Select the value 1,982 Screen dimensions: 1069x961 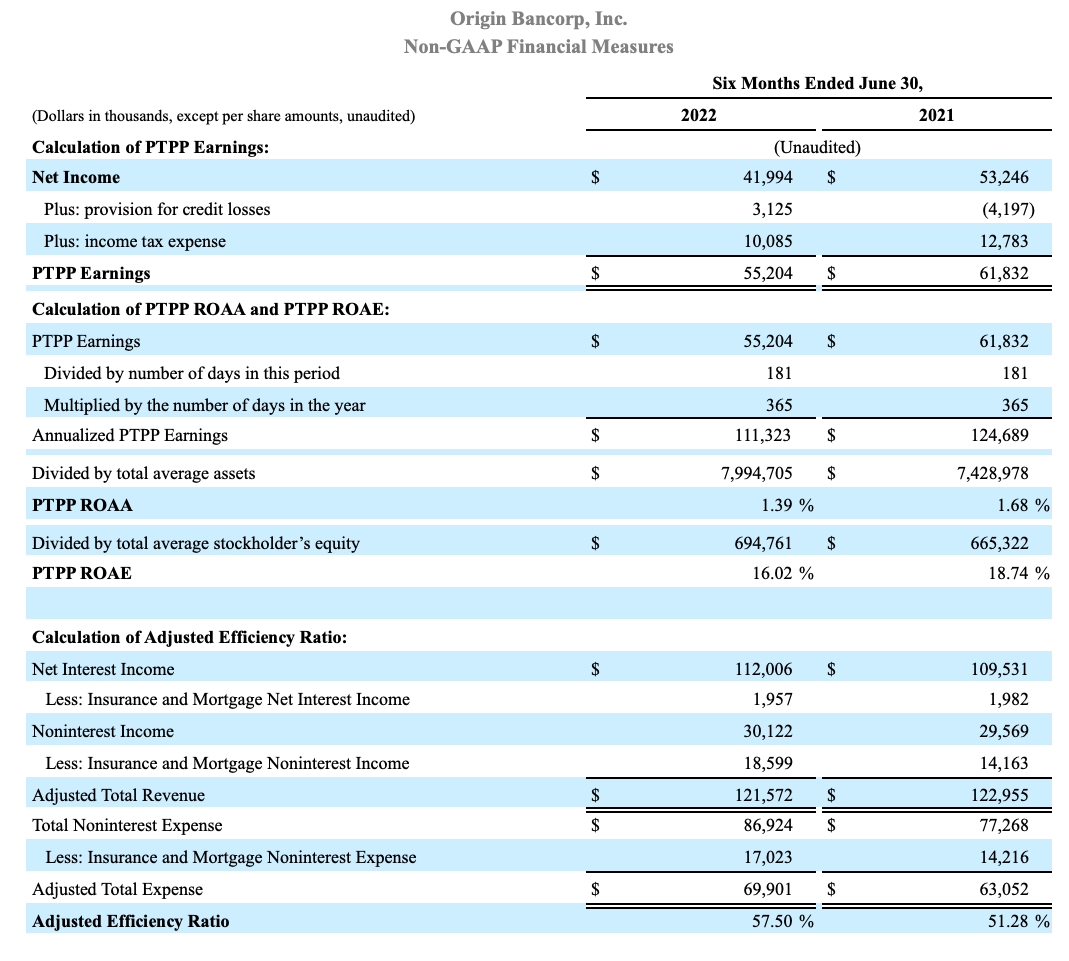(x=1008, y=699)
